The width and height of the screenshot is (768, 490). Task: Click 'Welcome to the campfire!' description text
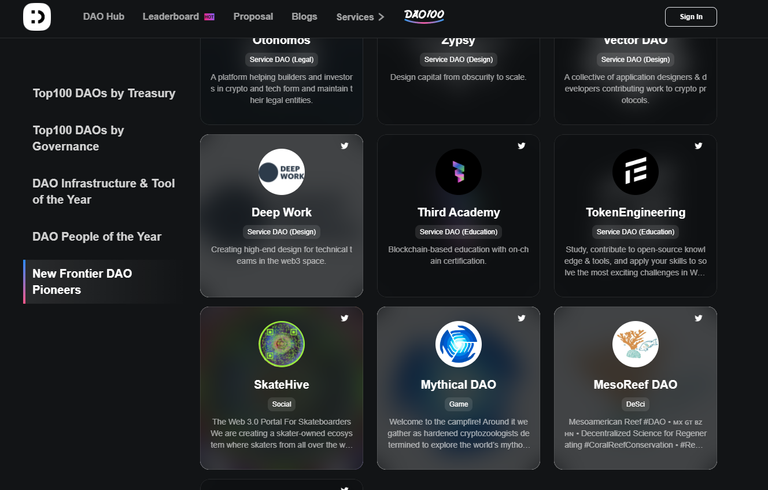point(458,433)
